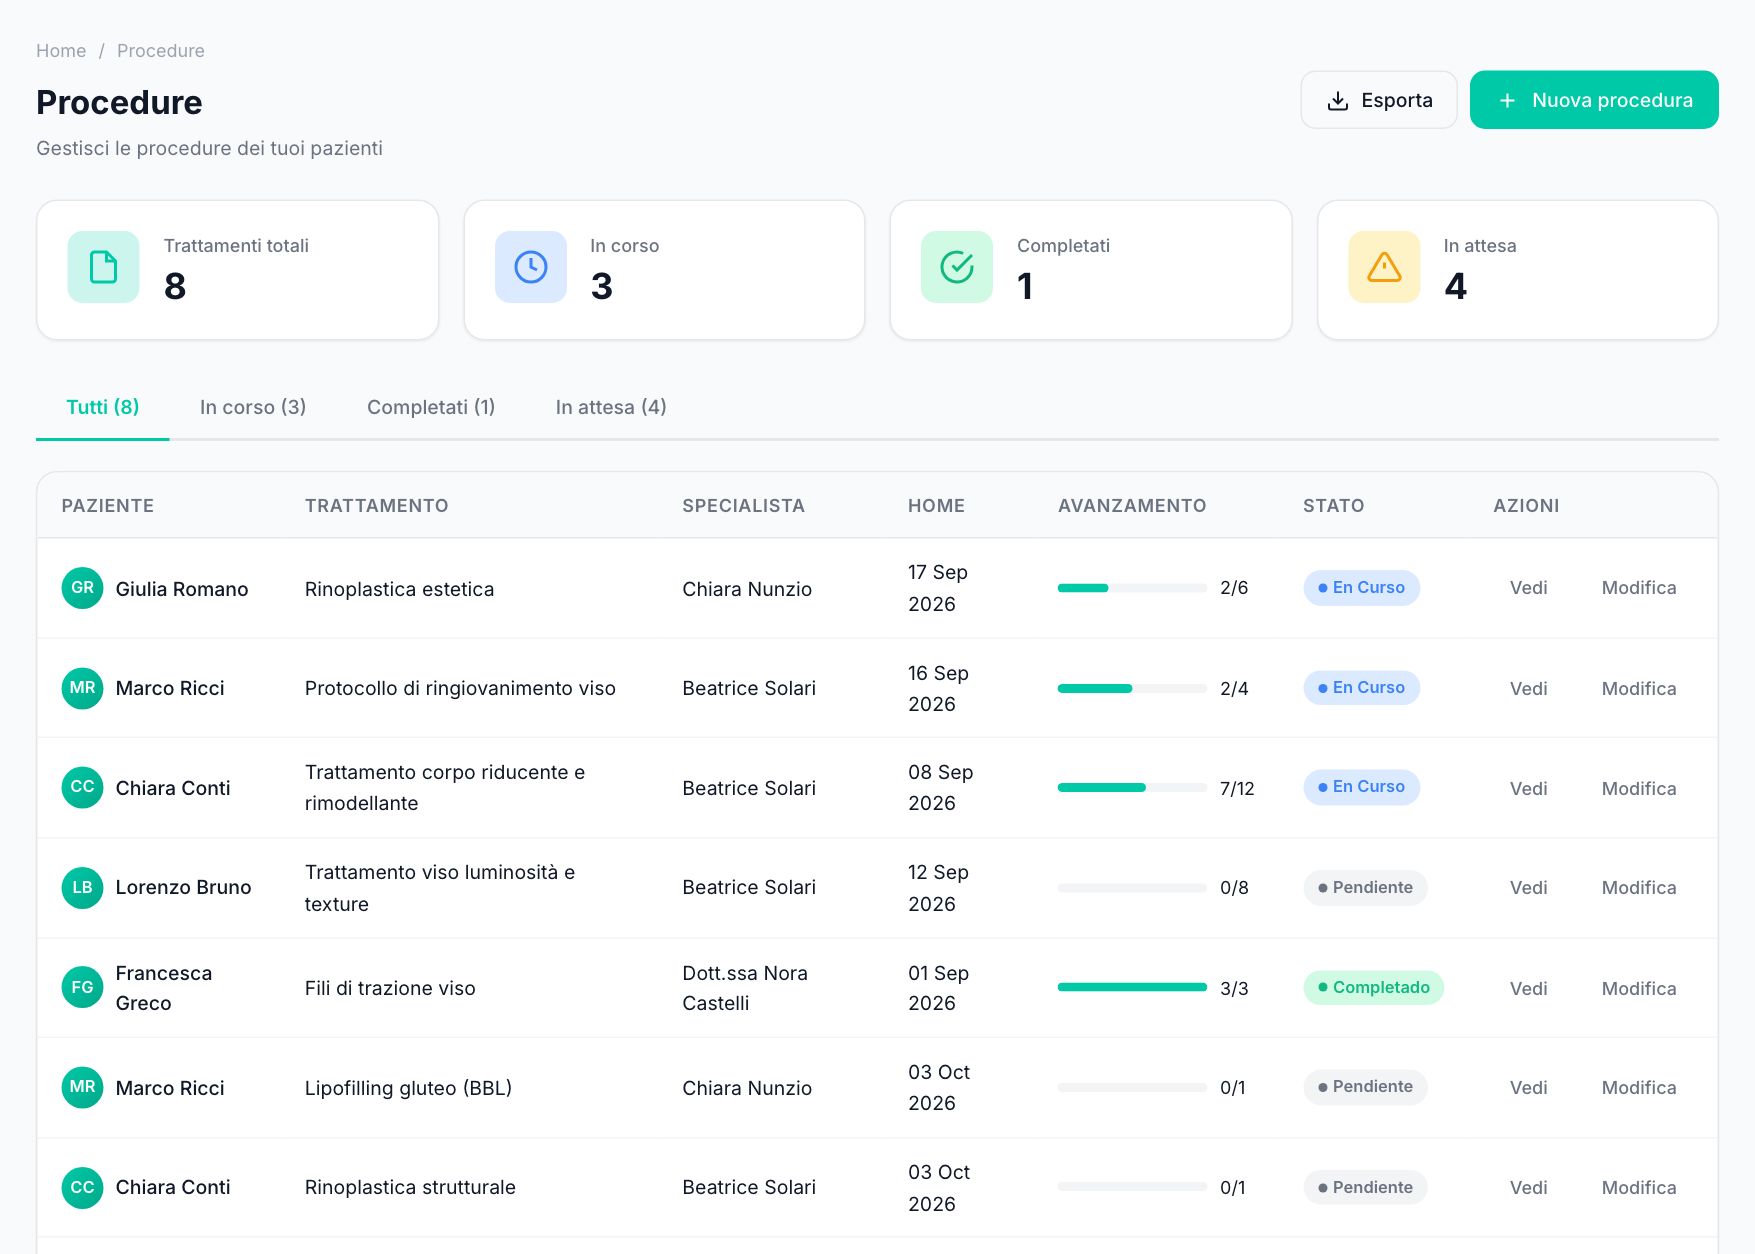Click the AVANZAMENTO column header
Viewport: 1755px width, 1254px height.
tap(1132, 506)
